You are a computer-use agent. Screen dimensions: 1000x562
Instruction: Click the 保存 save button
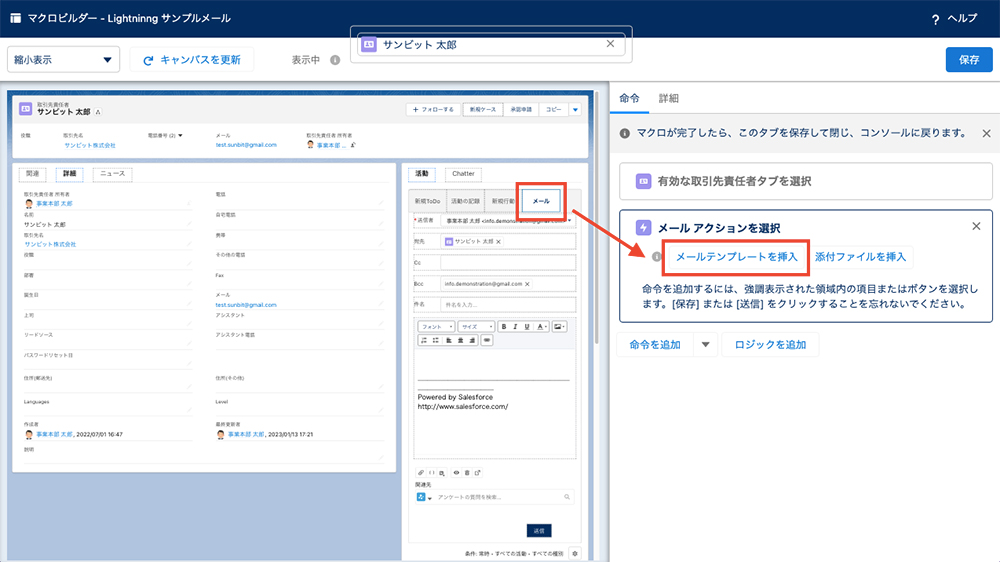pyautogui.click(x=969, y=60)
